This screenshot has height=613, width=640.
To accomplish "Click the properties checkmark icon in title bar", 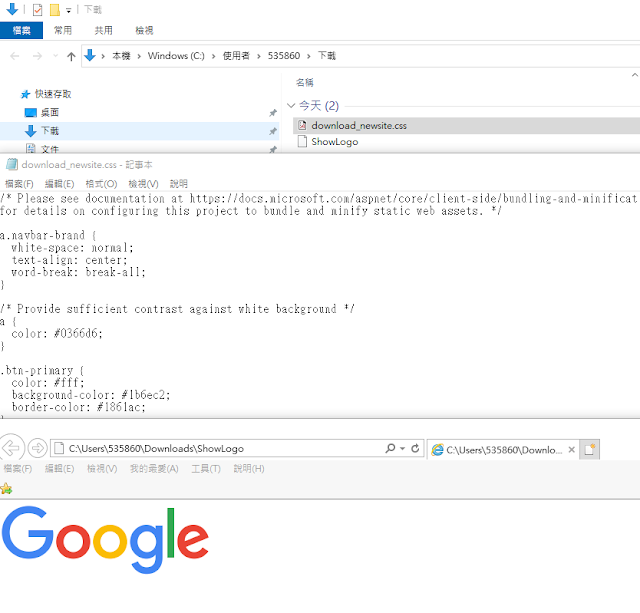I will (37, 9).
